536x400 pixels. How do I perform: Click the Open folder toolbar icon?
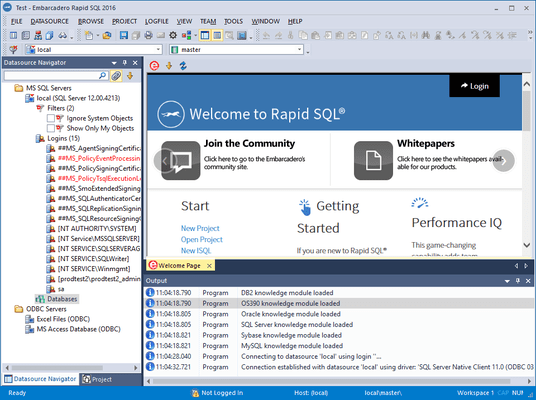(107, 35)
